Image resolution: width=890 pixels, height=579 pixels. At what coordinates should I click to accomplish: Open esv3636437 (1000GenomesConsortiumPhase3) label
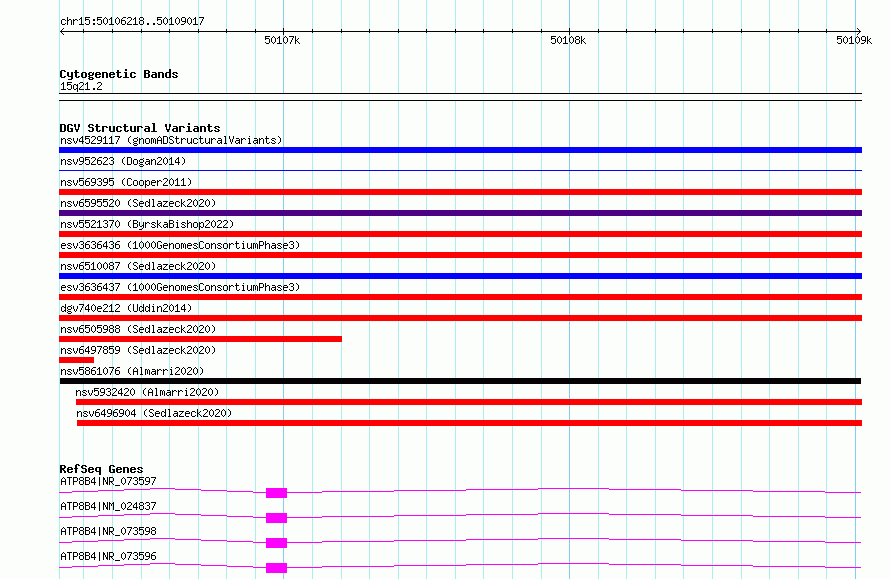click(x=180, y=287)
